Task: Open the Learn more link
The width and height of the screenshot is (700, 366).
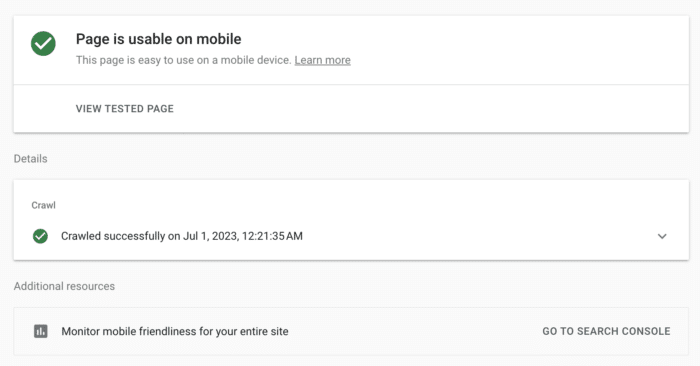Action: tap(322, 60)
